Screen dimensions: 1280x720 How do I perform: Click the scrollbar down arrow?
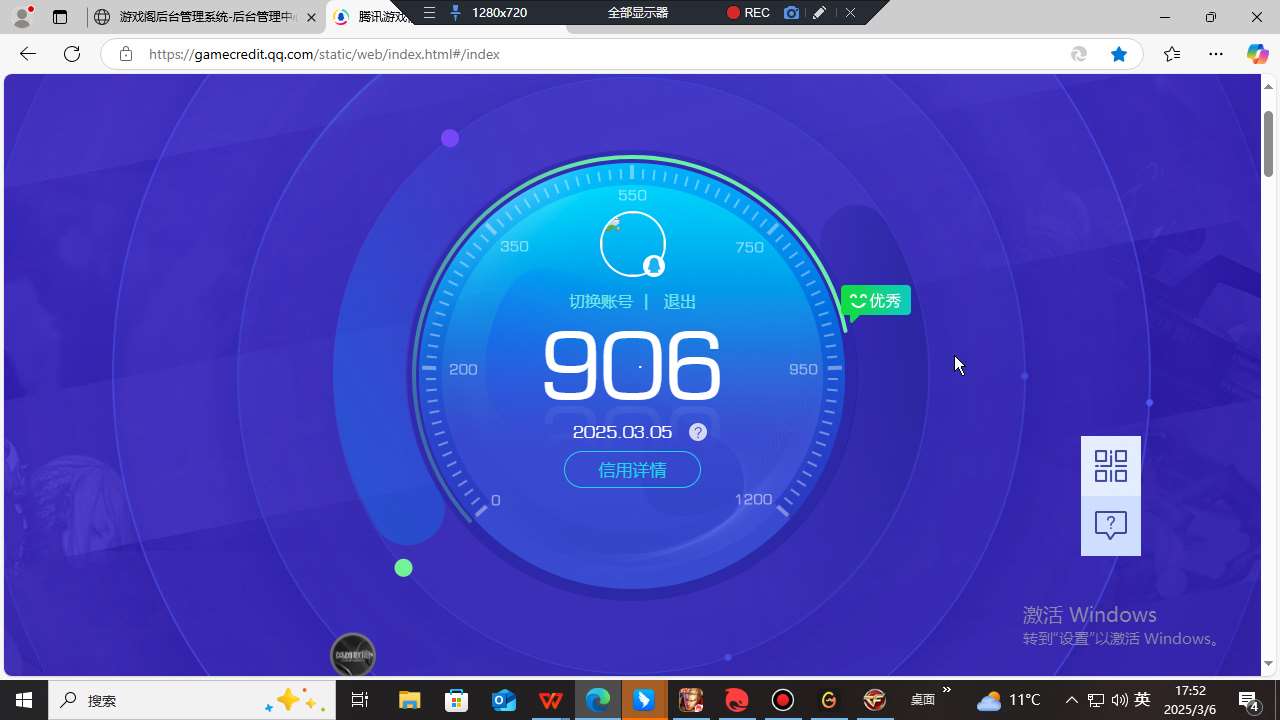1269,663
